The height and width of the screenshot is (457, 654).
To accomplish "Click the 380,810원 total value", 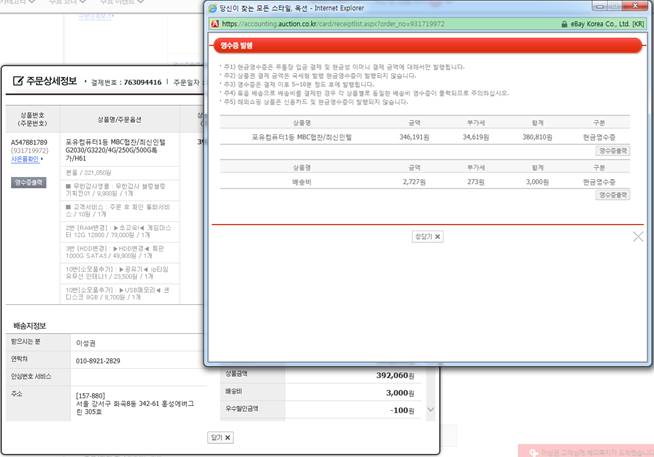I will point(537,137).
